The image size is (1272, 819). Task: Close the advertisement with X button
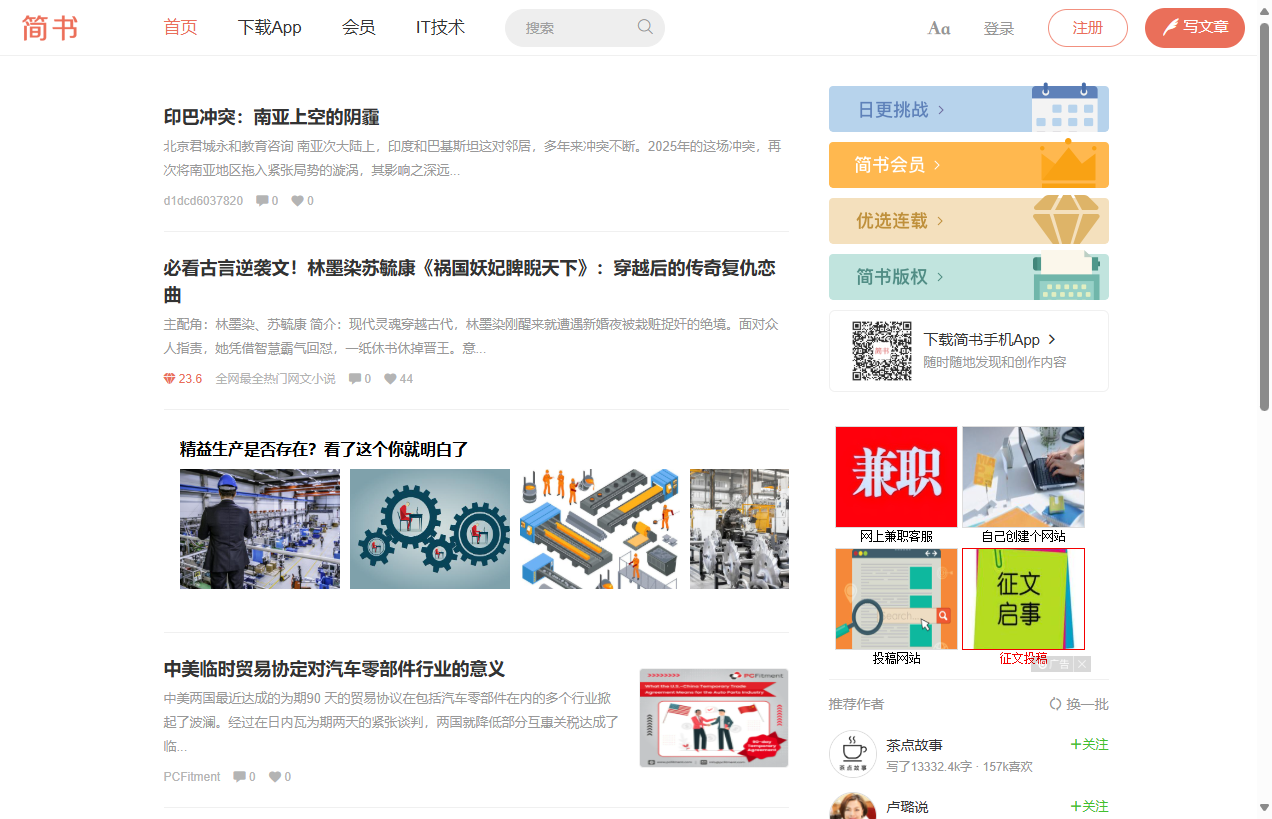point(1082,664)
